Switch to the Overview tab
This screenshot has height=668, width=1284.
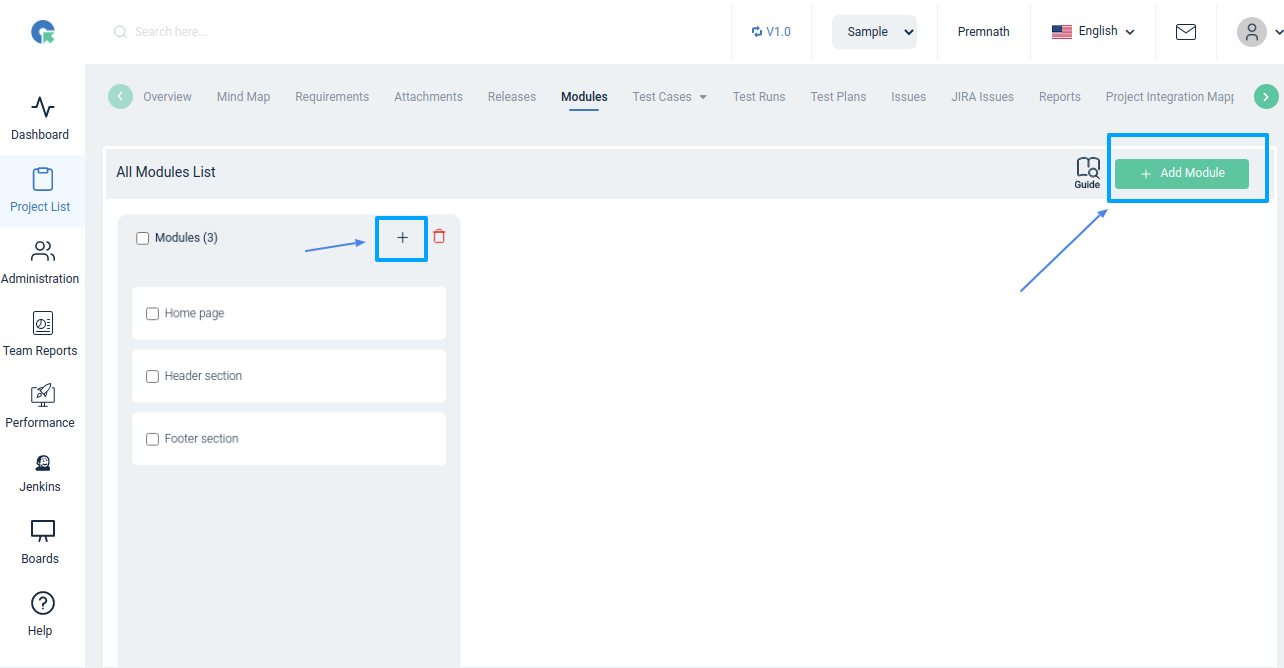[167, 97]
